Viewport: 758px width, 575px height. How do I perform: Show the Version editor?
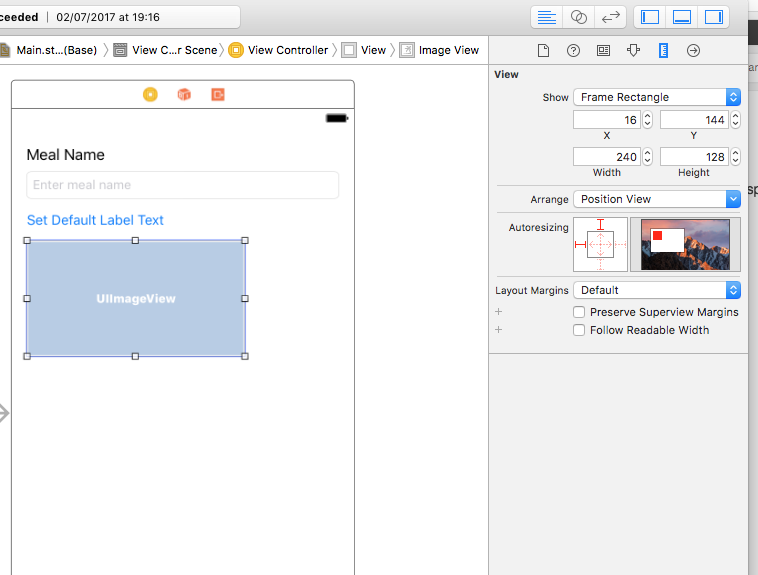[x=611, y=17]
